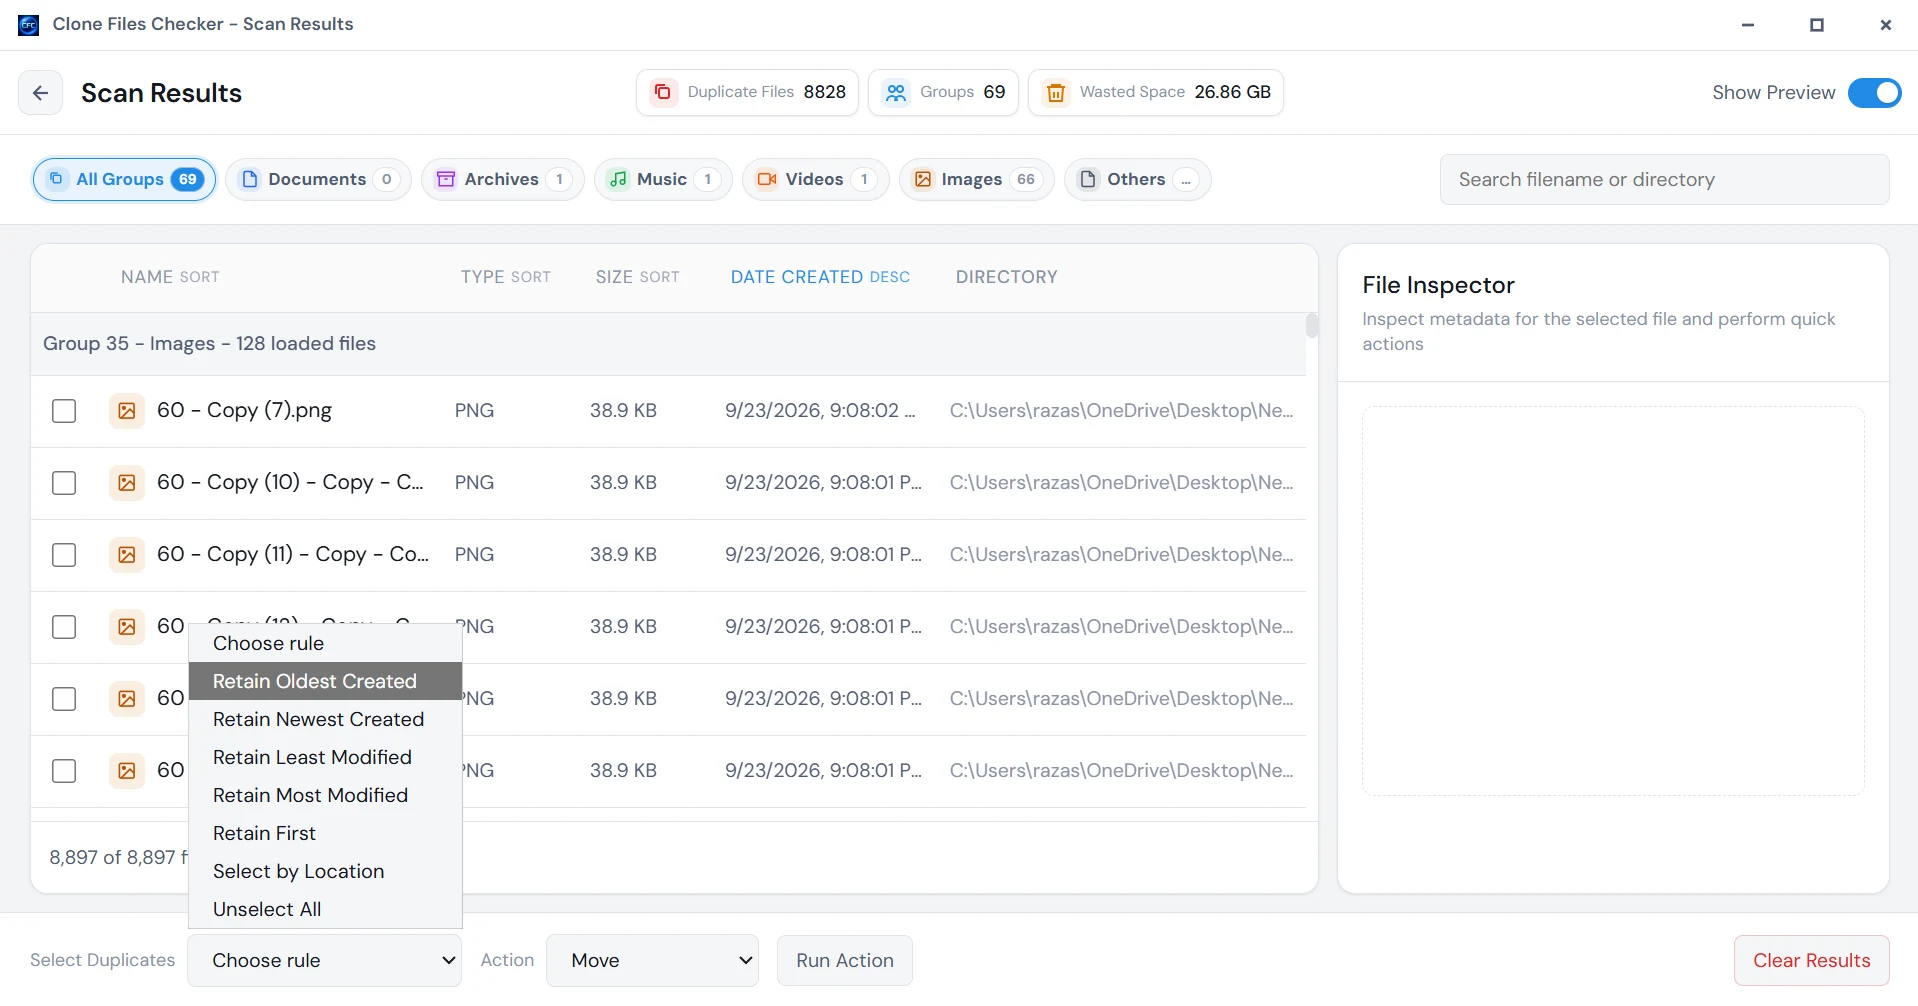Pick the Retain First rule
The height and width of the screenshot is (1006, 1918).
325,833
